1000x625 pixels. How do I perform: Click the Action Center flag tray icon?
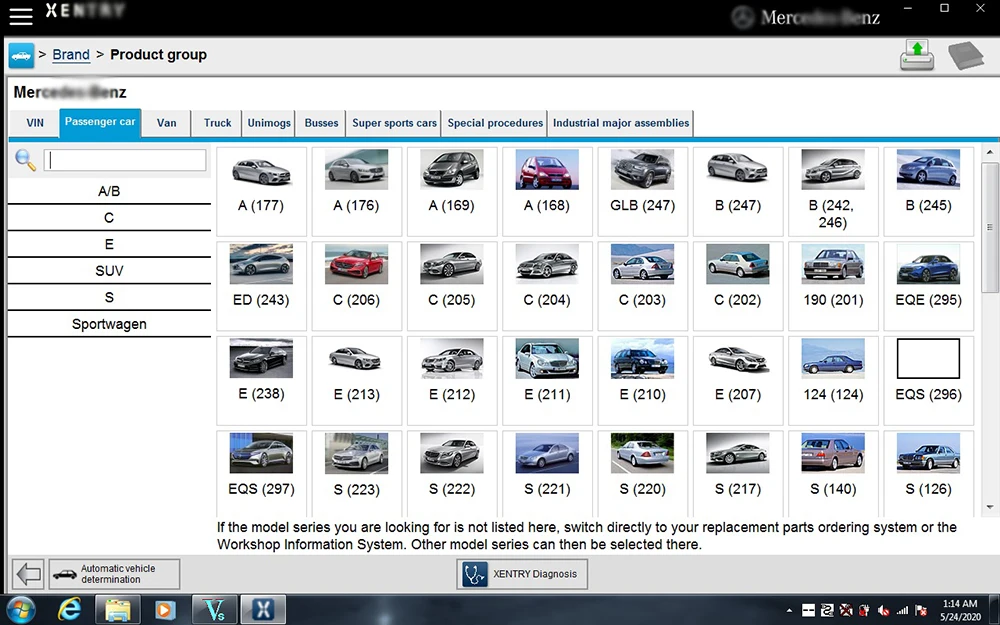tap(920, 610)
